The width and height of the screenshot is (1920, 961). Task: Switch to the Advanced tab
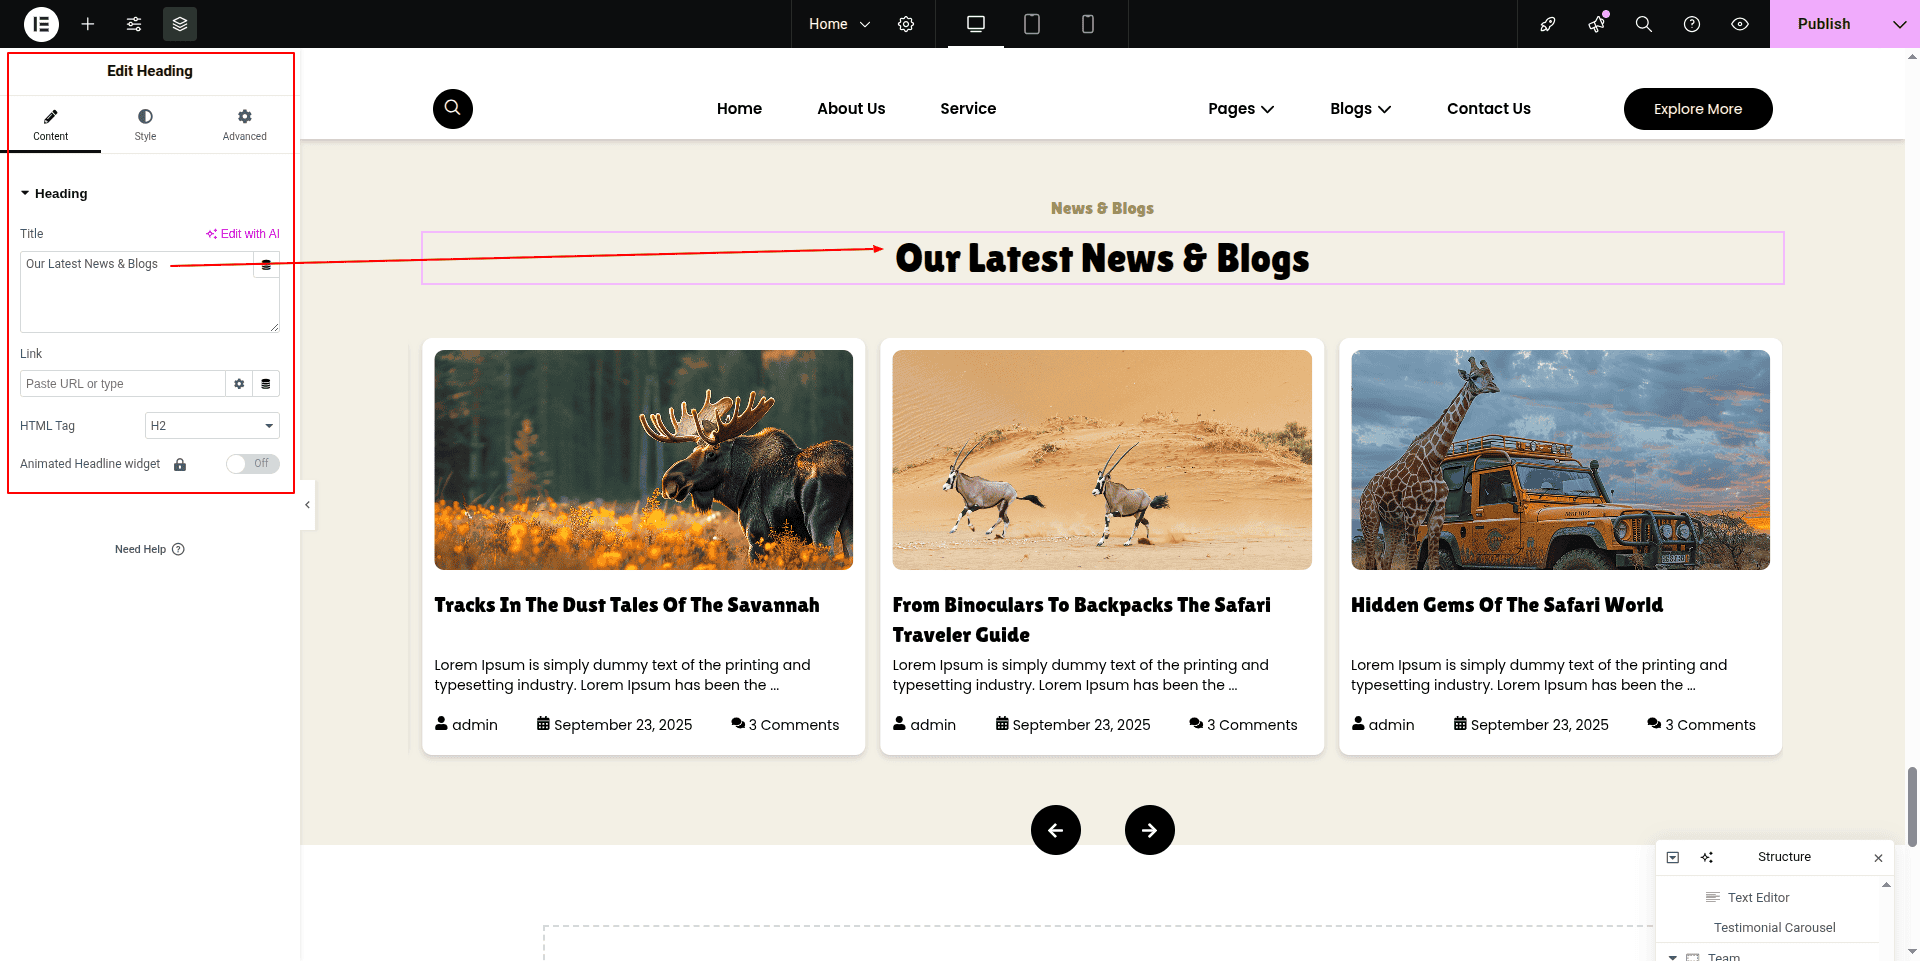coord(244,125)
